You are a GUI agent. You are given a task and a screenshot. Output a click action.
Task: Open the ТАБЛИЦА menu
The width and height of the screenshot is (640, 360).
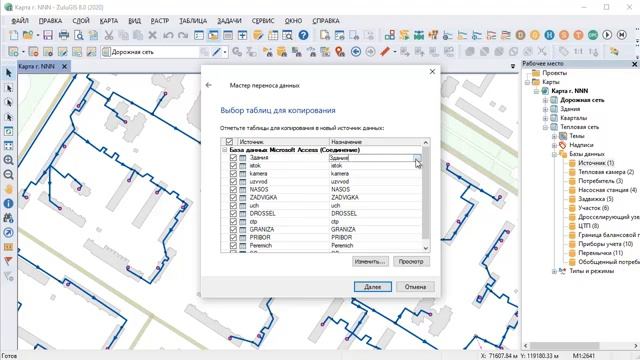click(x=193, y=21)
